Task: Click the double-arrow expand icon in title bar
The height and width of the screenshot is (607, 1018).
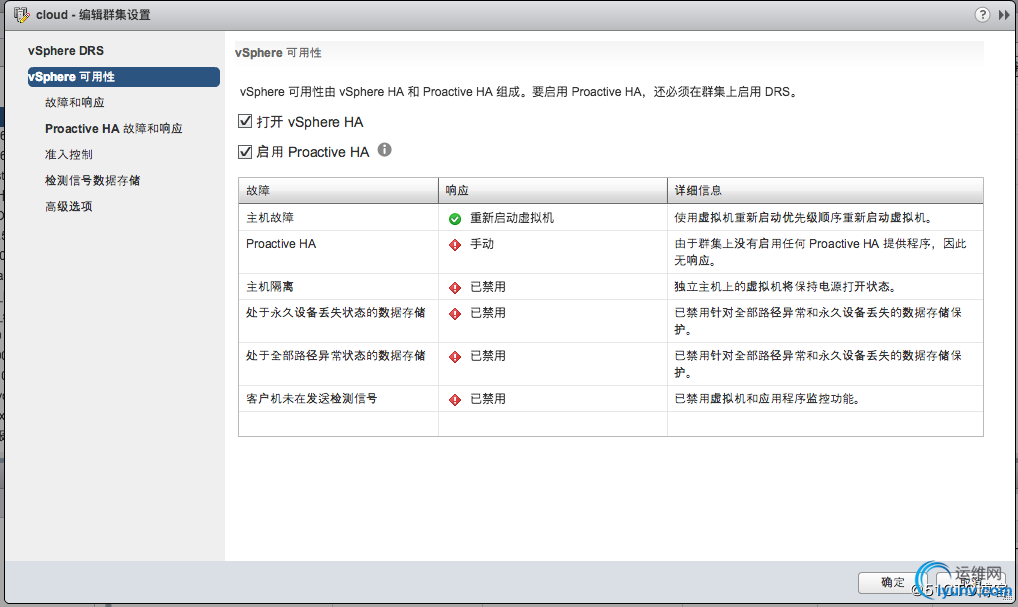Action: coord(1004,14)
